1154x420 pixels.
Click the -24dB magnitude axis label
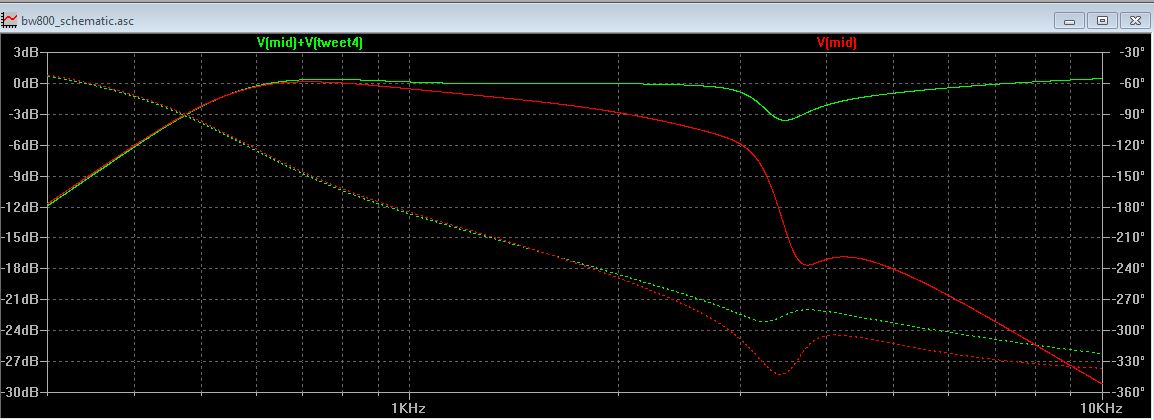click(20, 330)
